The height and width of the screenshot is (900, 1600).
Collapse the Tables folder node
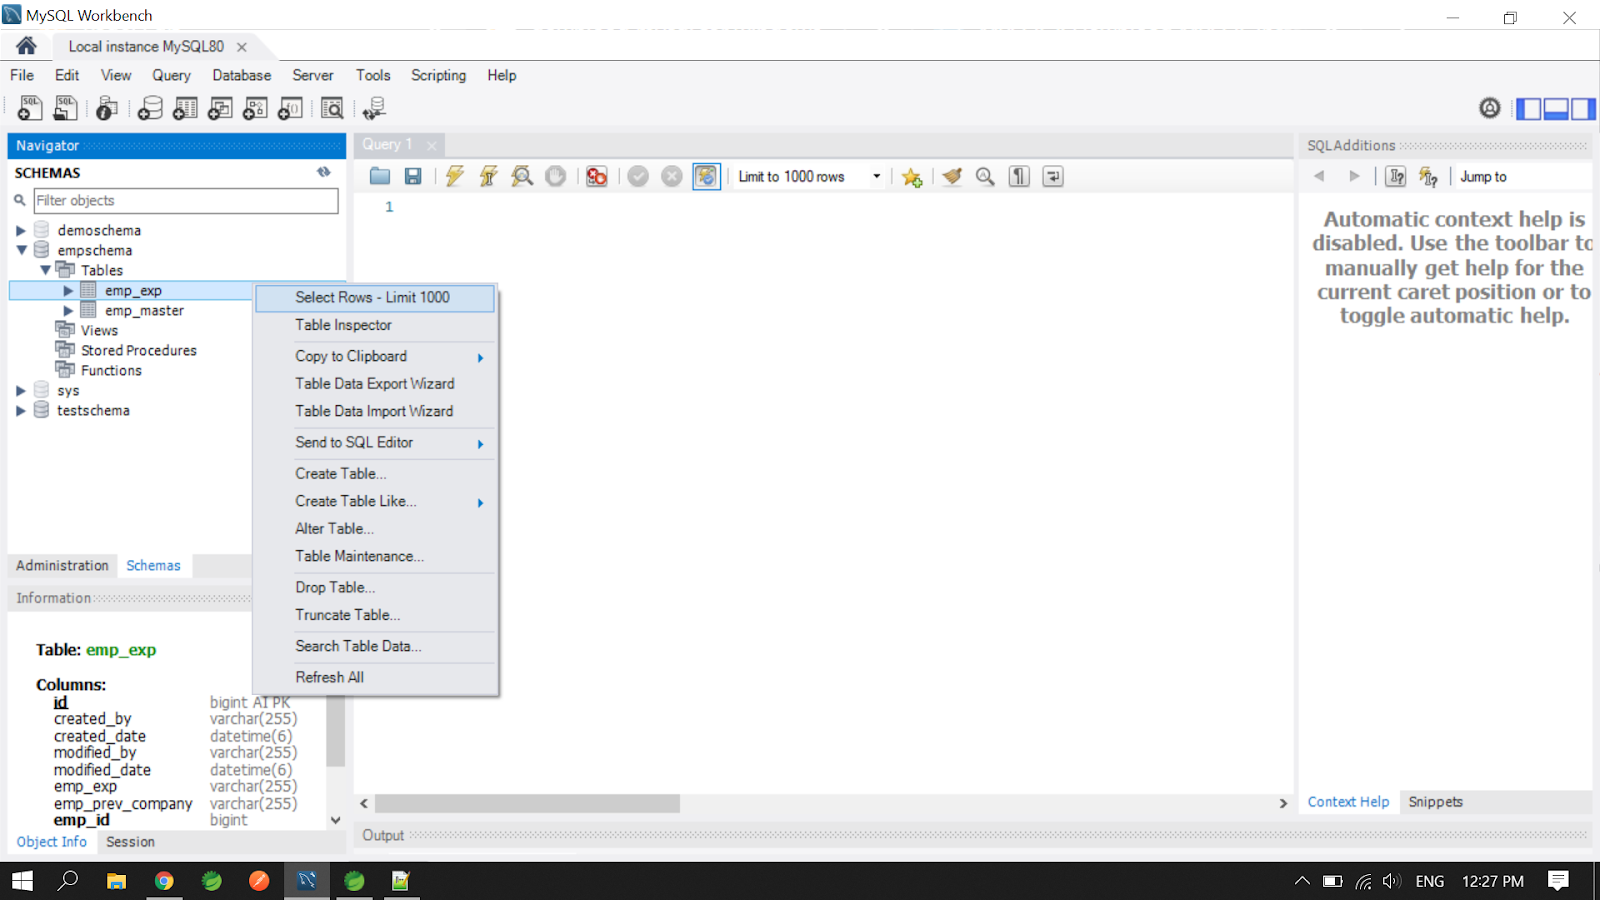[45, 270]
